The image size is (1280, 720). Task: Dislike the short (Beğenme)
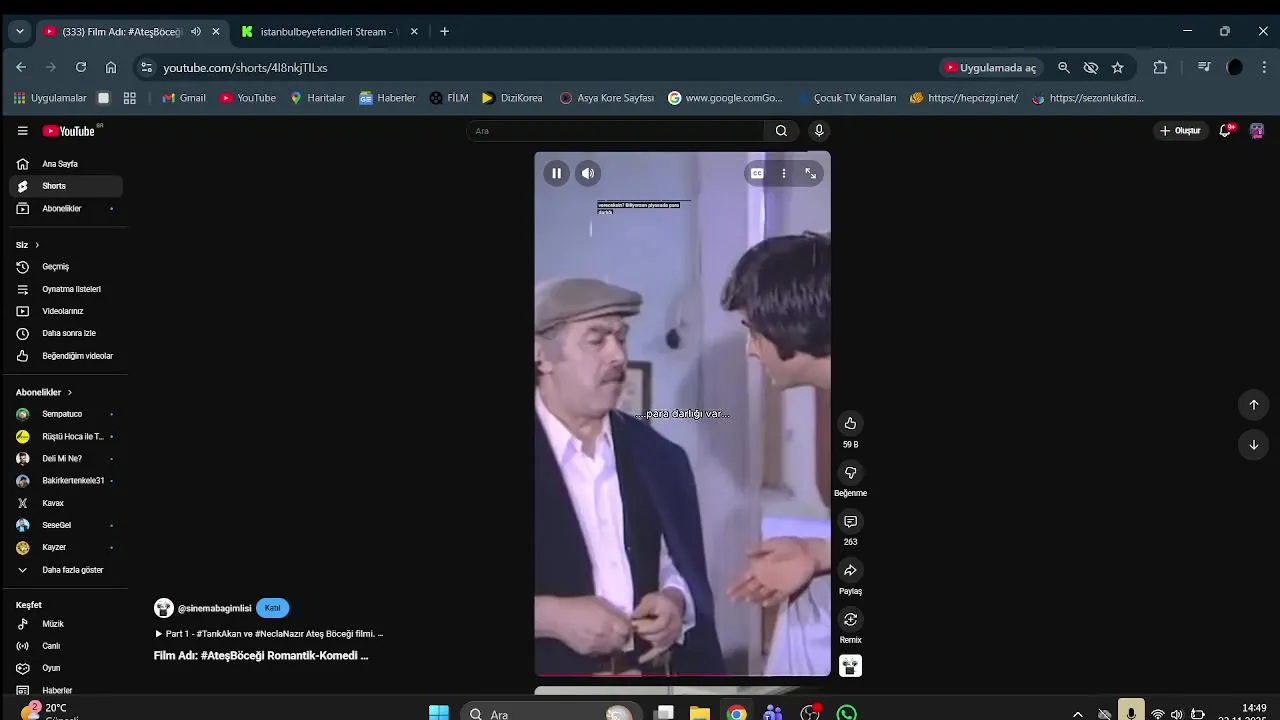coord(850,472)
